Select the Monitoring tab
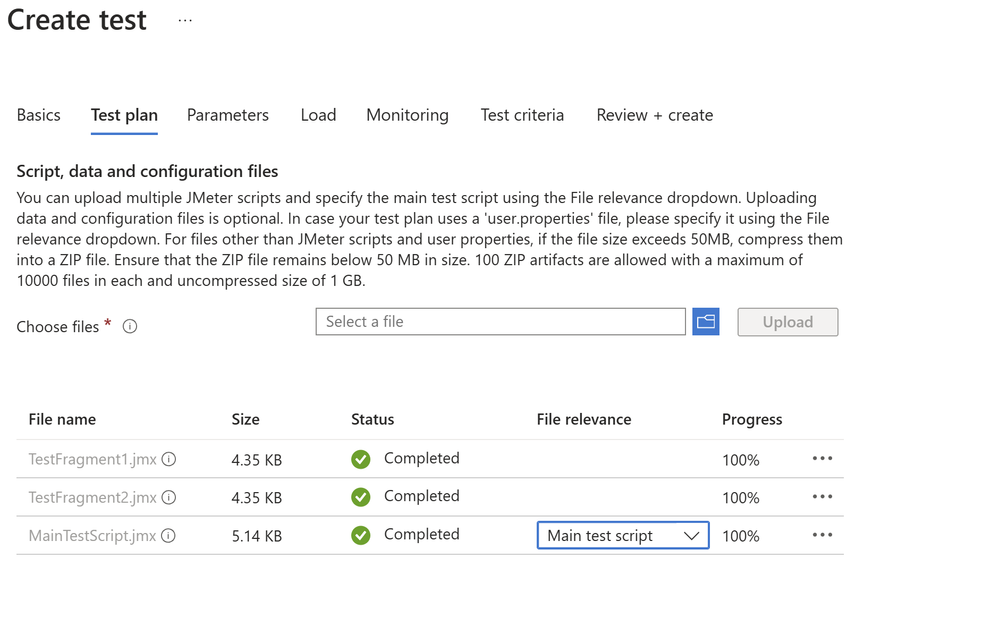The width and height of the screenshot is (999, 625). (x=407, y=115)
